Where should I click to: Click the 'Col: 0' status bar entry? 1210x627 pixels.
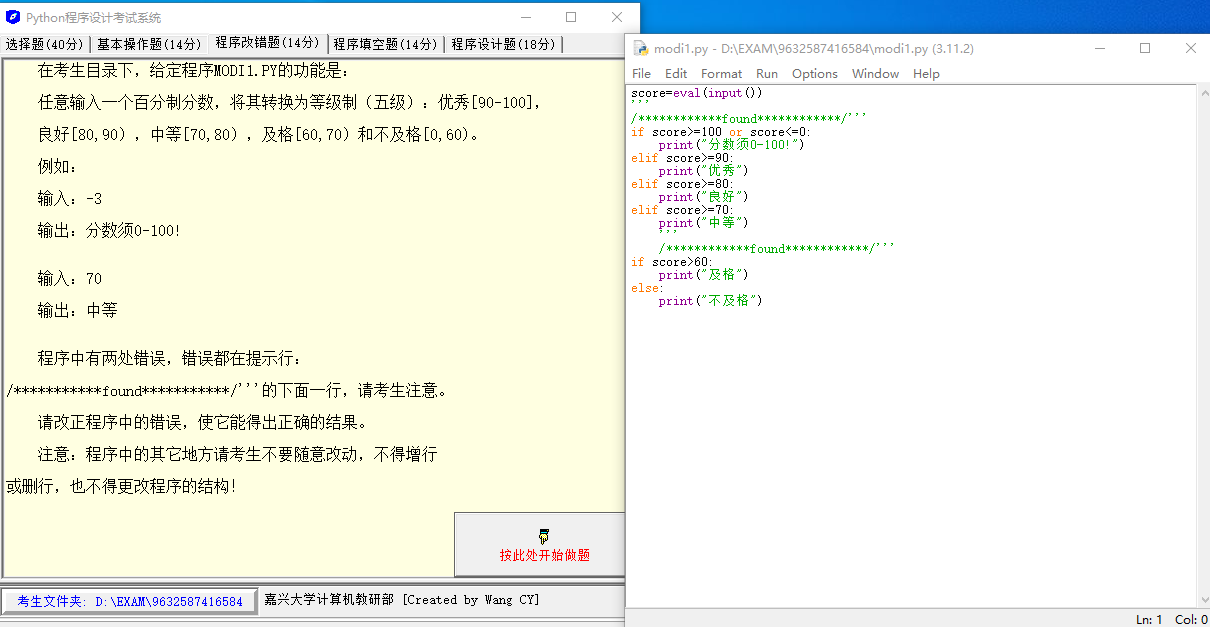[1192, 620]
